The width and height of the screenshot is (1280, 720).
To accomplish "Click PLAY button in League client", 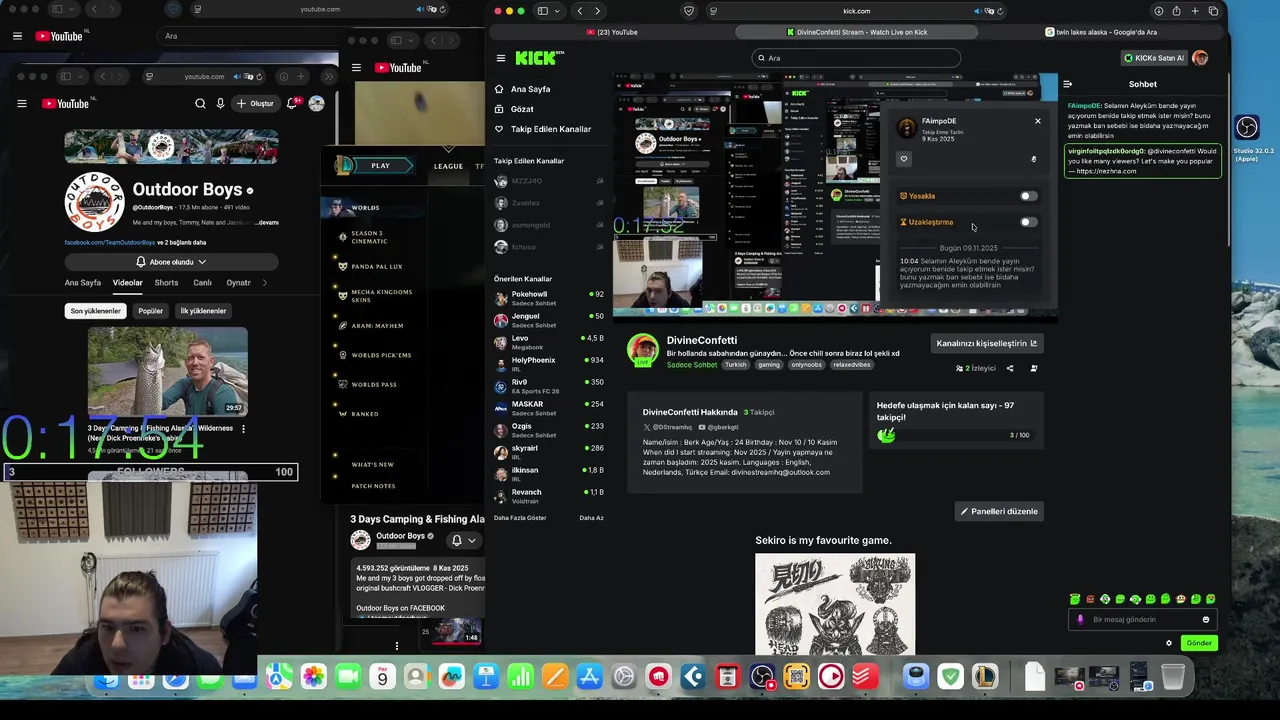I will pos(380,166).
